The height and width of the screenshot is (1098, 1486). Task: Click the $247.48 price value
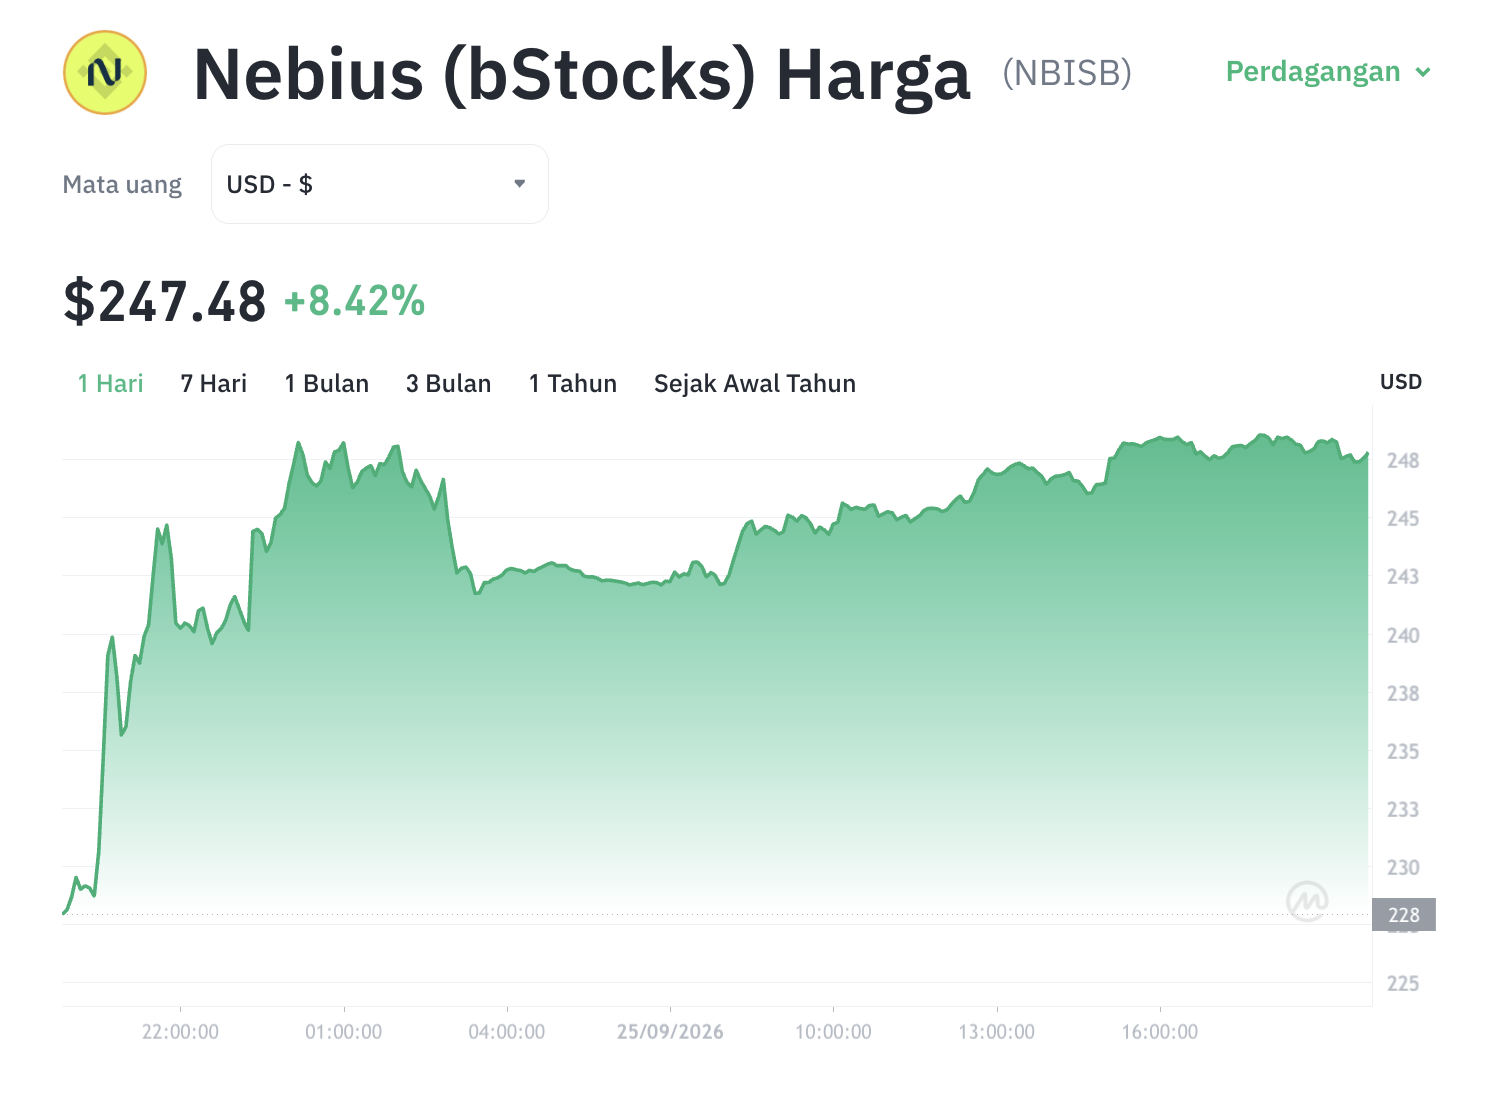[164, 301]
